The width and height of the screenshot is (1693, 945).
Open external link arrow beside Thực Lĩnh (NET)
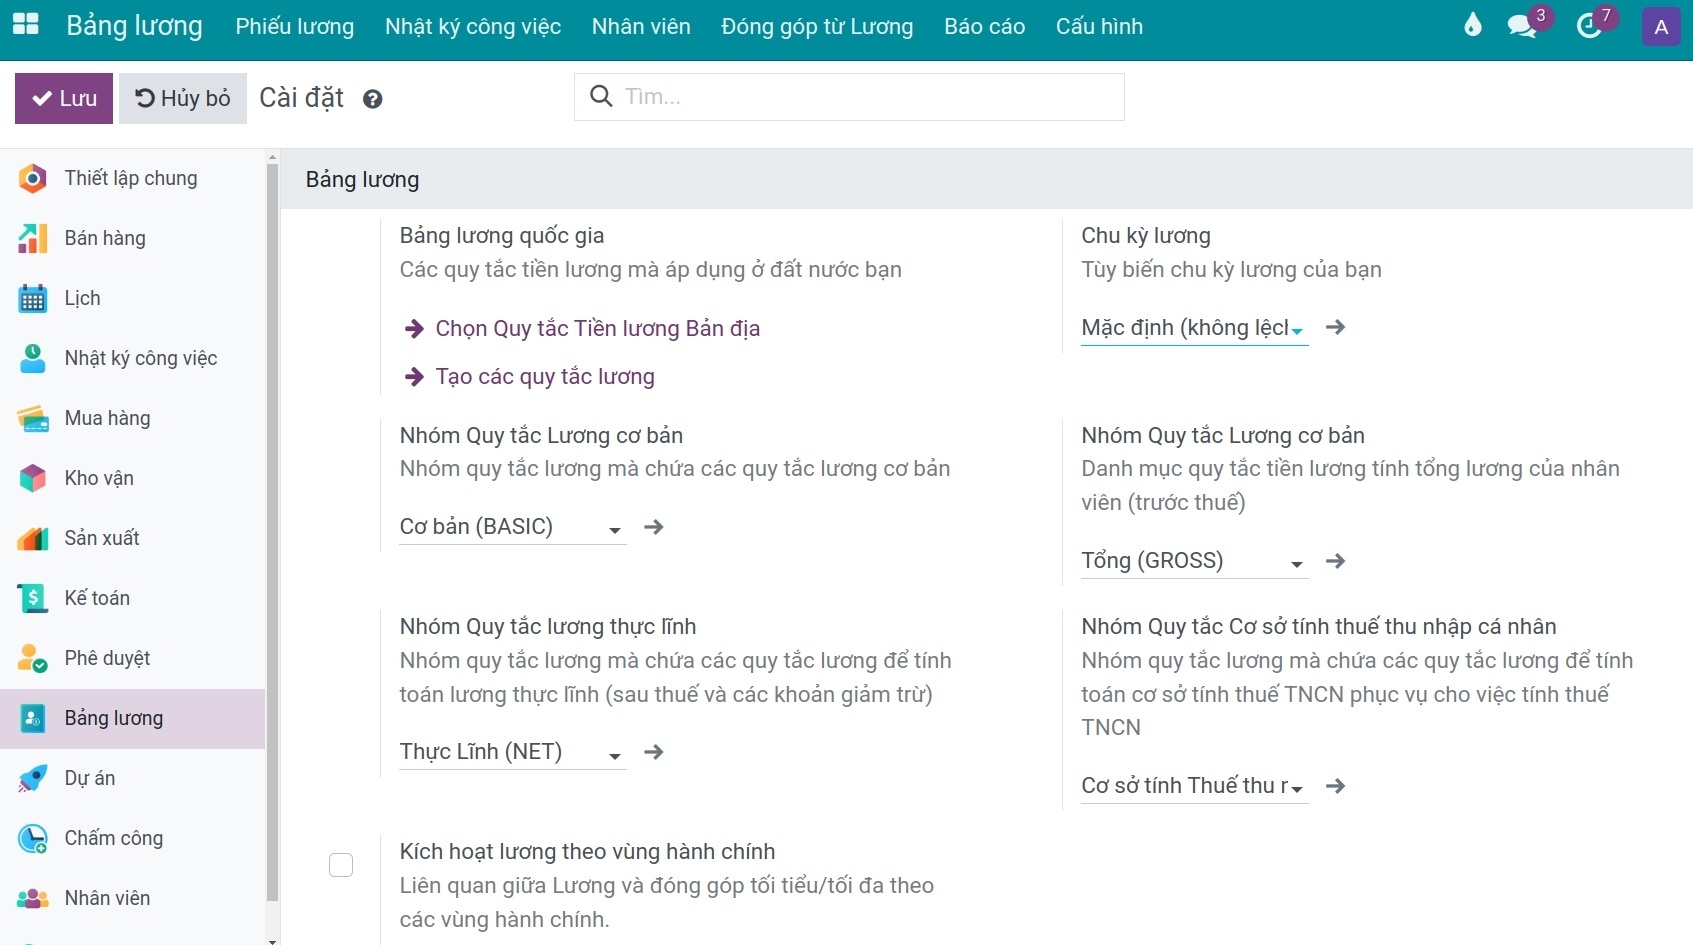pos(654,752)
